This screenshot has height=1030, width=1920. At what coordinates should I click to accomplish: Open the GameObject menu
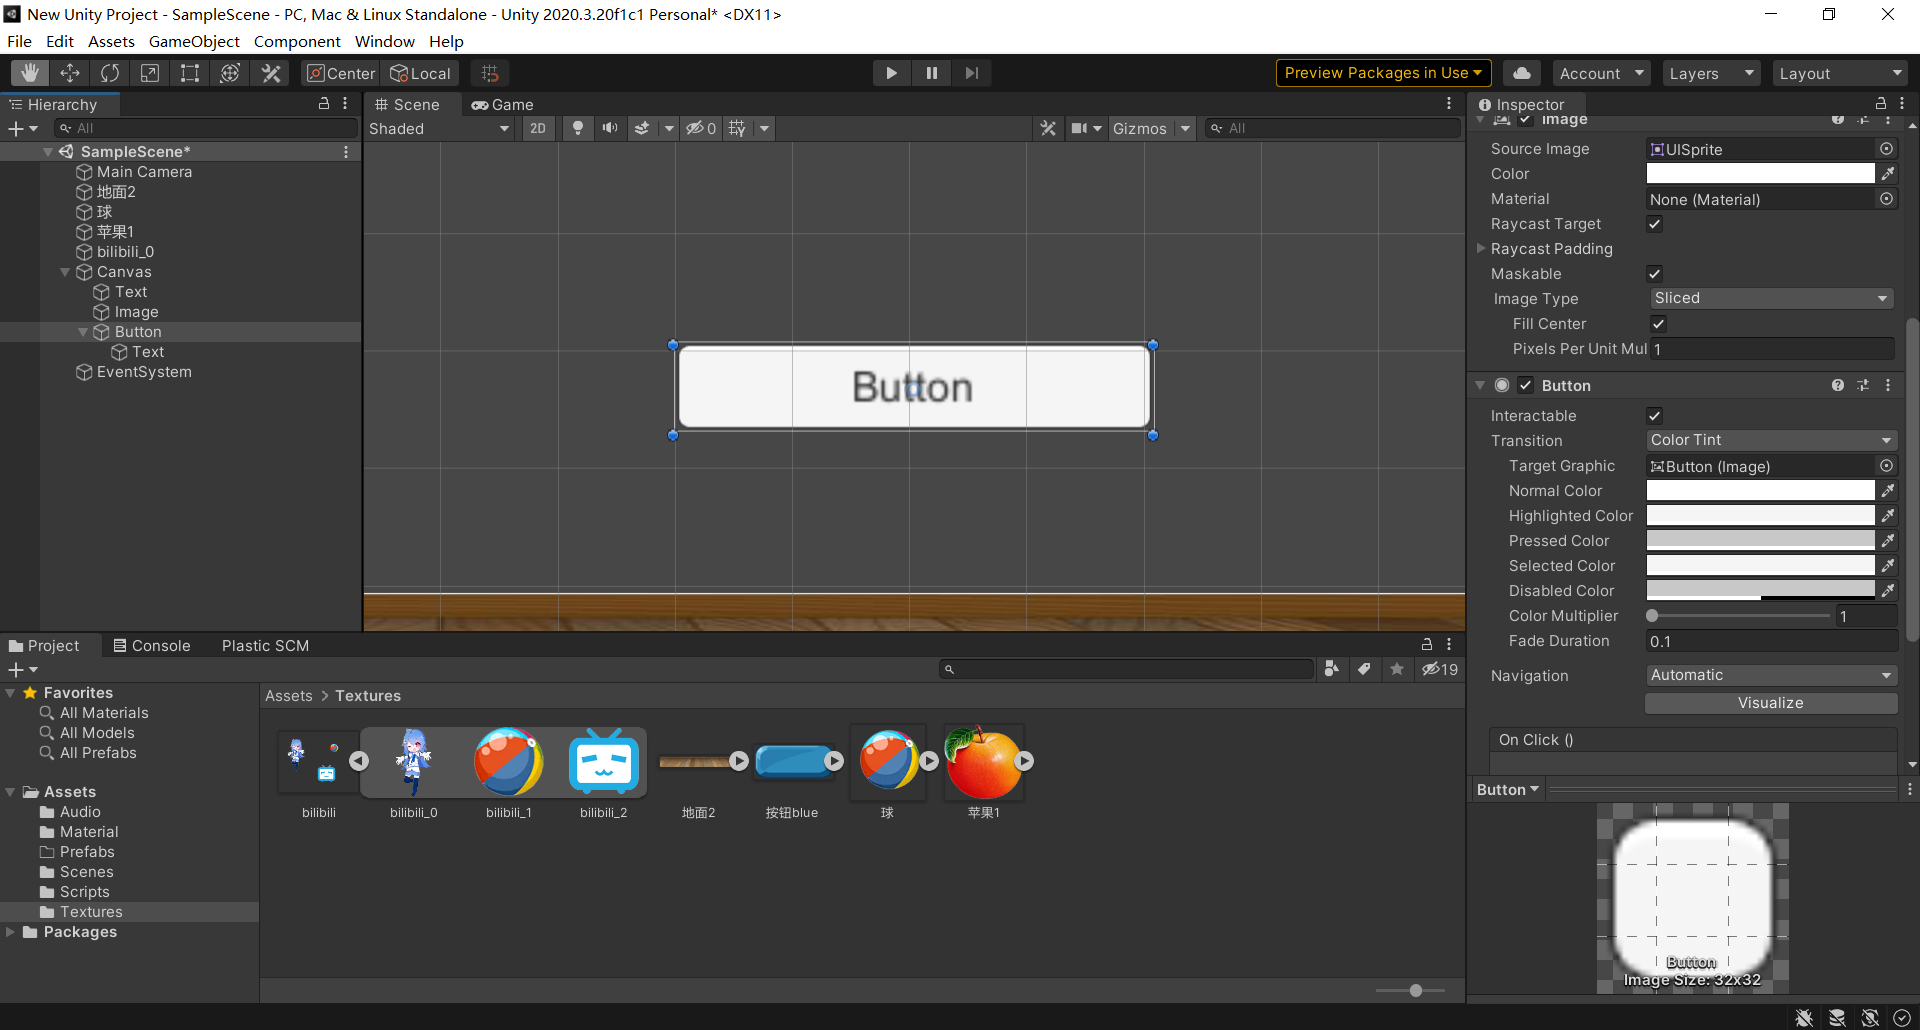point(194,42)
